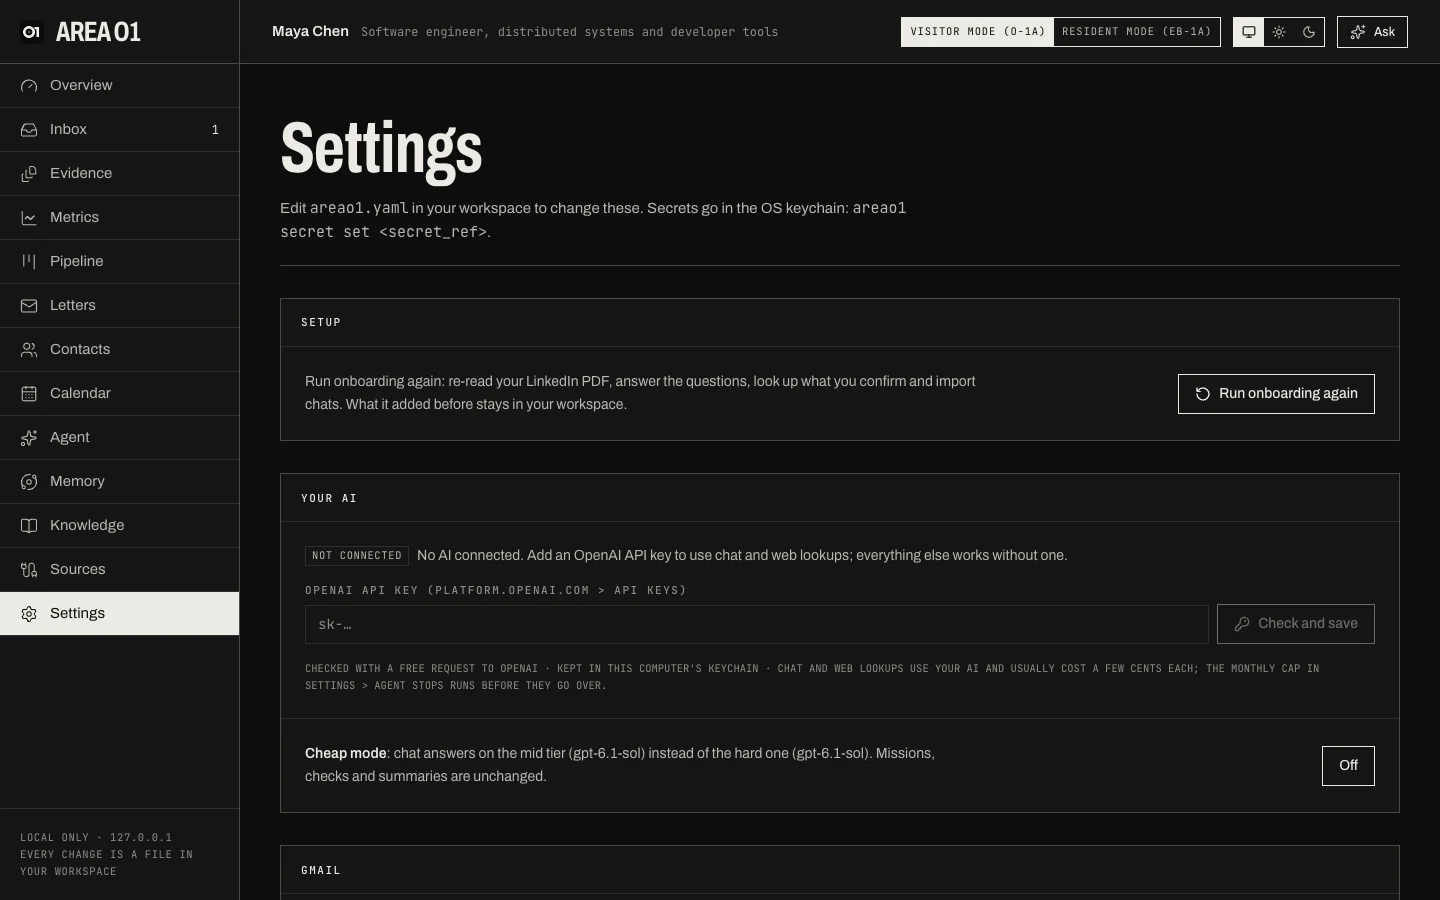The image size is (1440, 900).
Task: Open the Overview page
Action: (120, 86)
